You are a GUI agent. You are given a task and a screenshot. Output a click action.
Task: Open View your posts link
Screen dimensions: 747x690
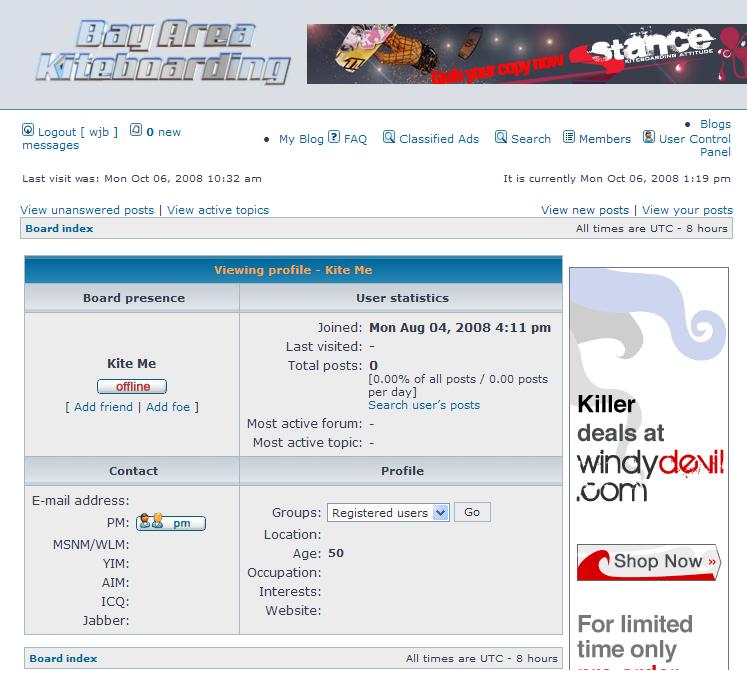tap(687, 210)
